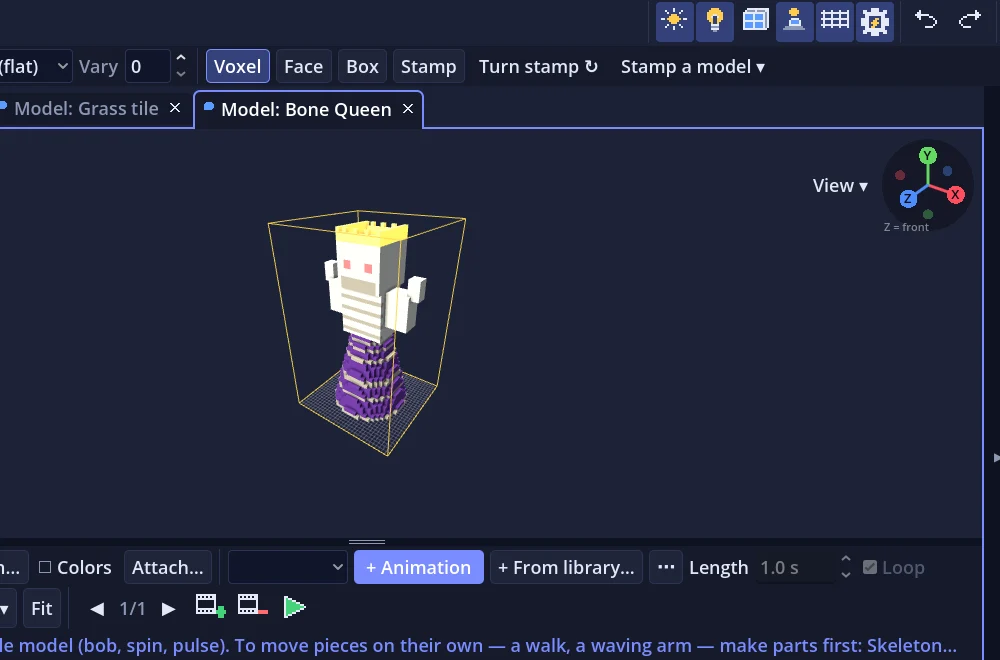Open the gear with lightning icon
1000x660 pixels.
tap(875, 21)
